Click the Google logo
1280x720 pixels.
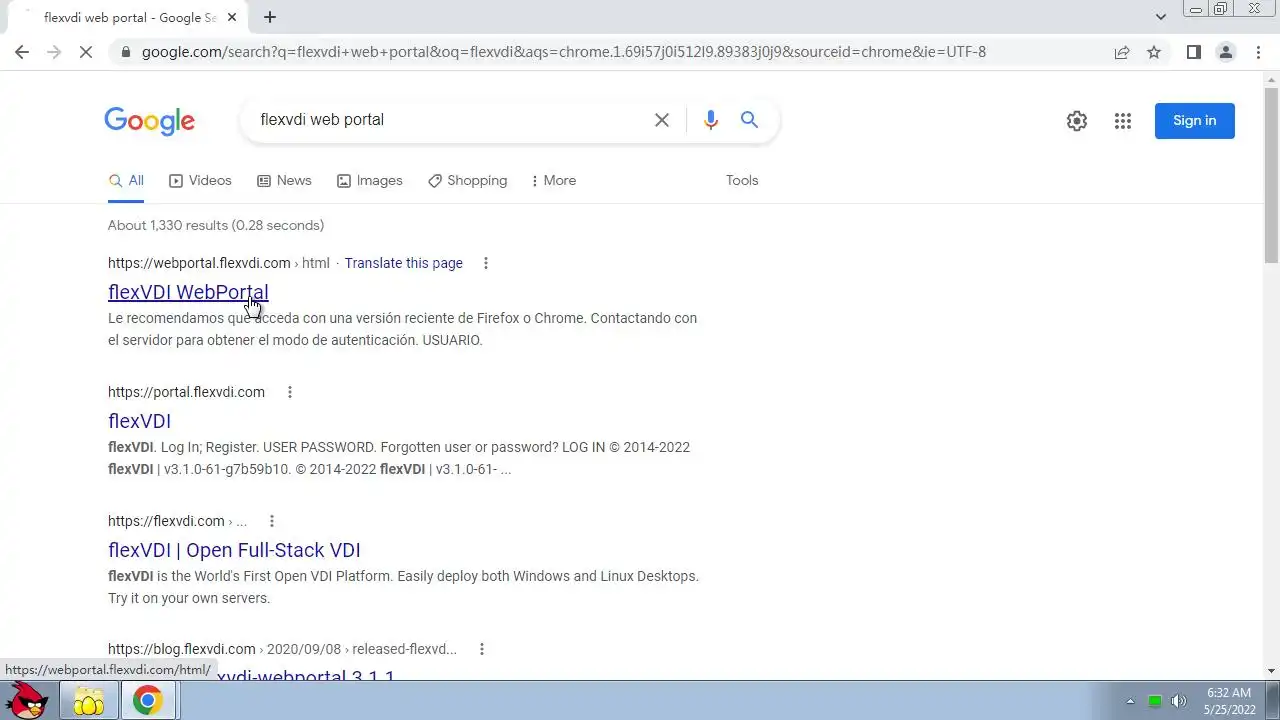(x=150, y=121)
